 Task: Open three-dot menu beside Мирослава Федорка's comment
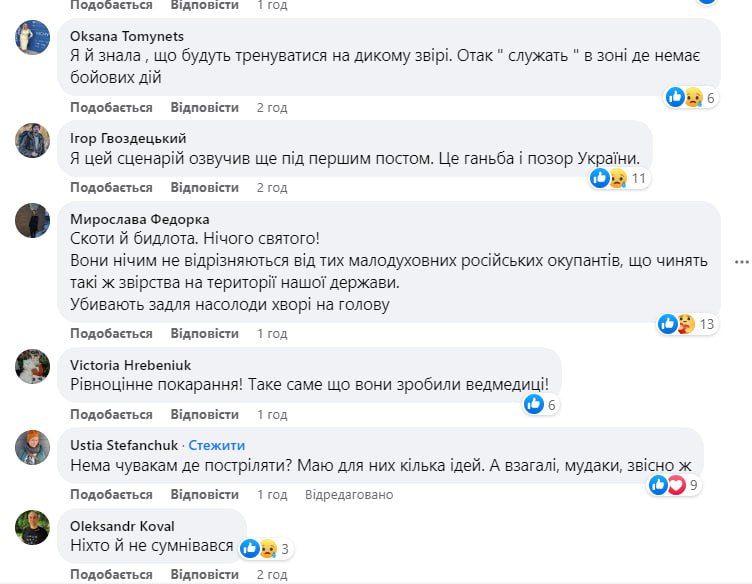coord(741,262)
